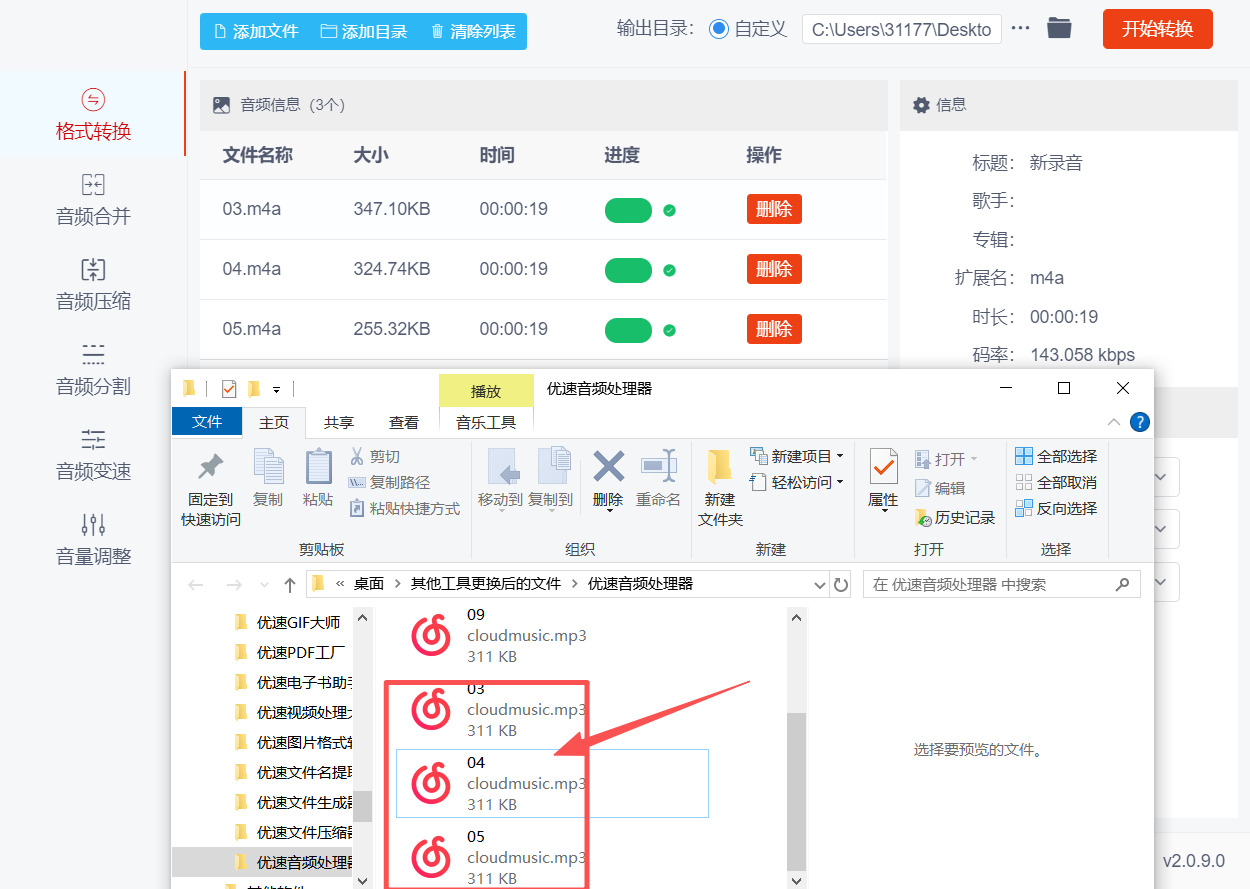The image size is (1250, 889).
Task: Select the 09 cloudmusic.mp3 file
Action: [552, 635]
